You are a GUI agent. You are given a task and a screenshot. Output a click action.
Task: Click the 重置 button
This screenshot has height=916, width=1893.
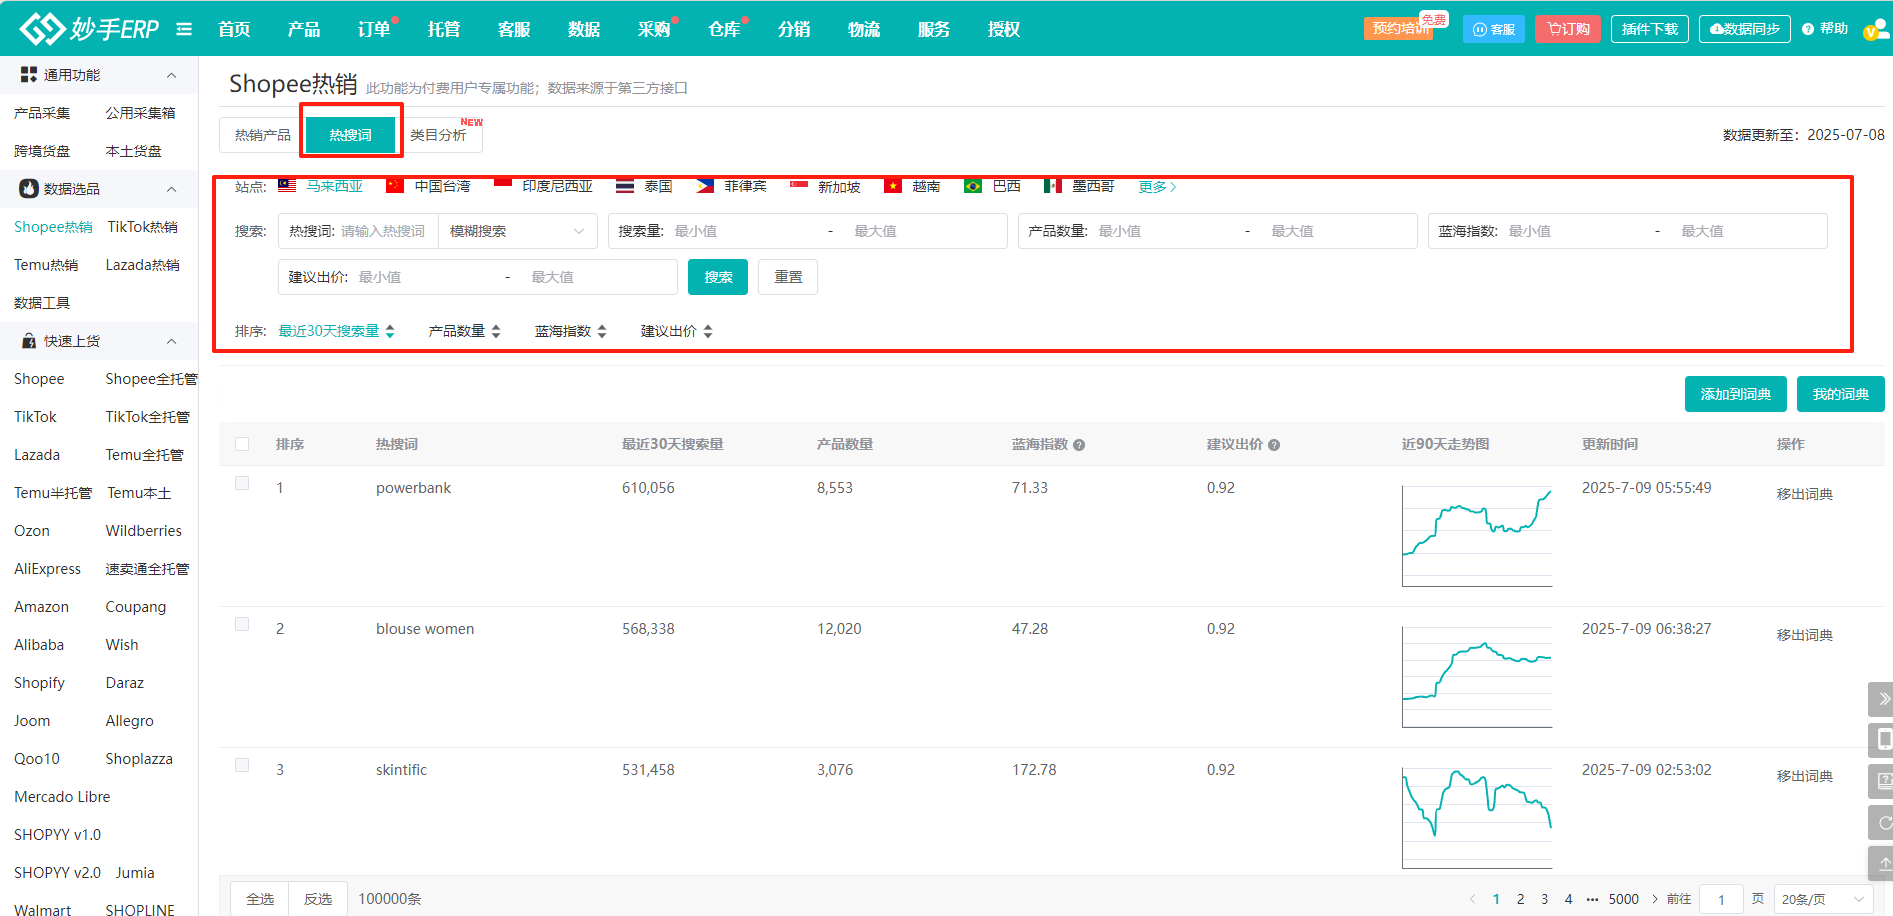(x=788, y=277)
